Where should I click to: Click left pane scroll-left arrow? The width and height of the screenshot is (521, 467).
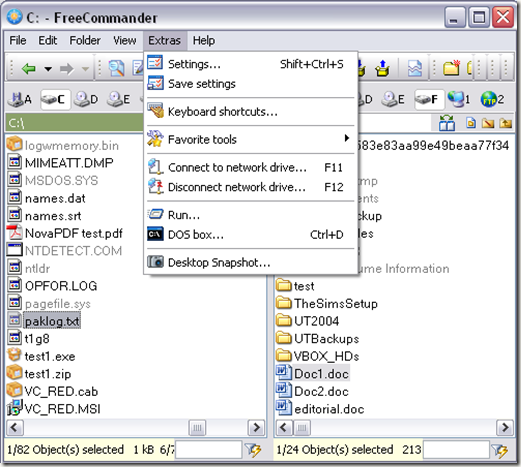(15, 428)
